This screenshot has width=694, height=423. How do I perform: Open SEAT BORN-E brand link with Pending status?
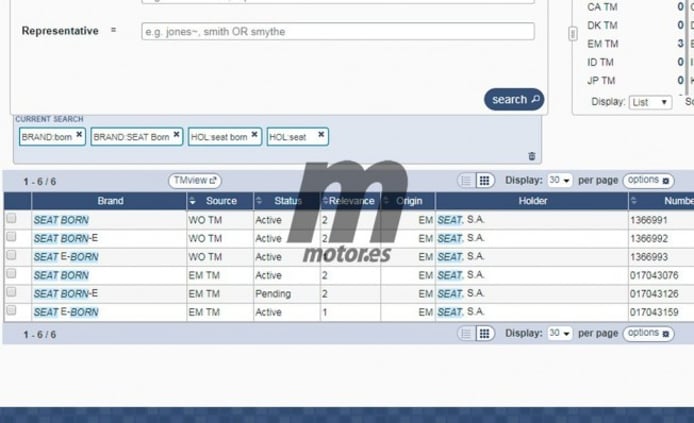tap(66, 293)
